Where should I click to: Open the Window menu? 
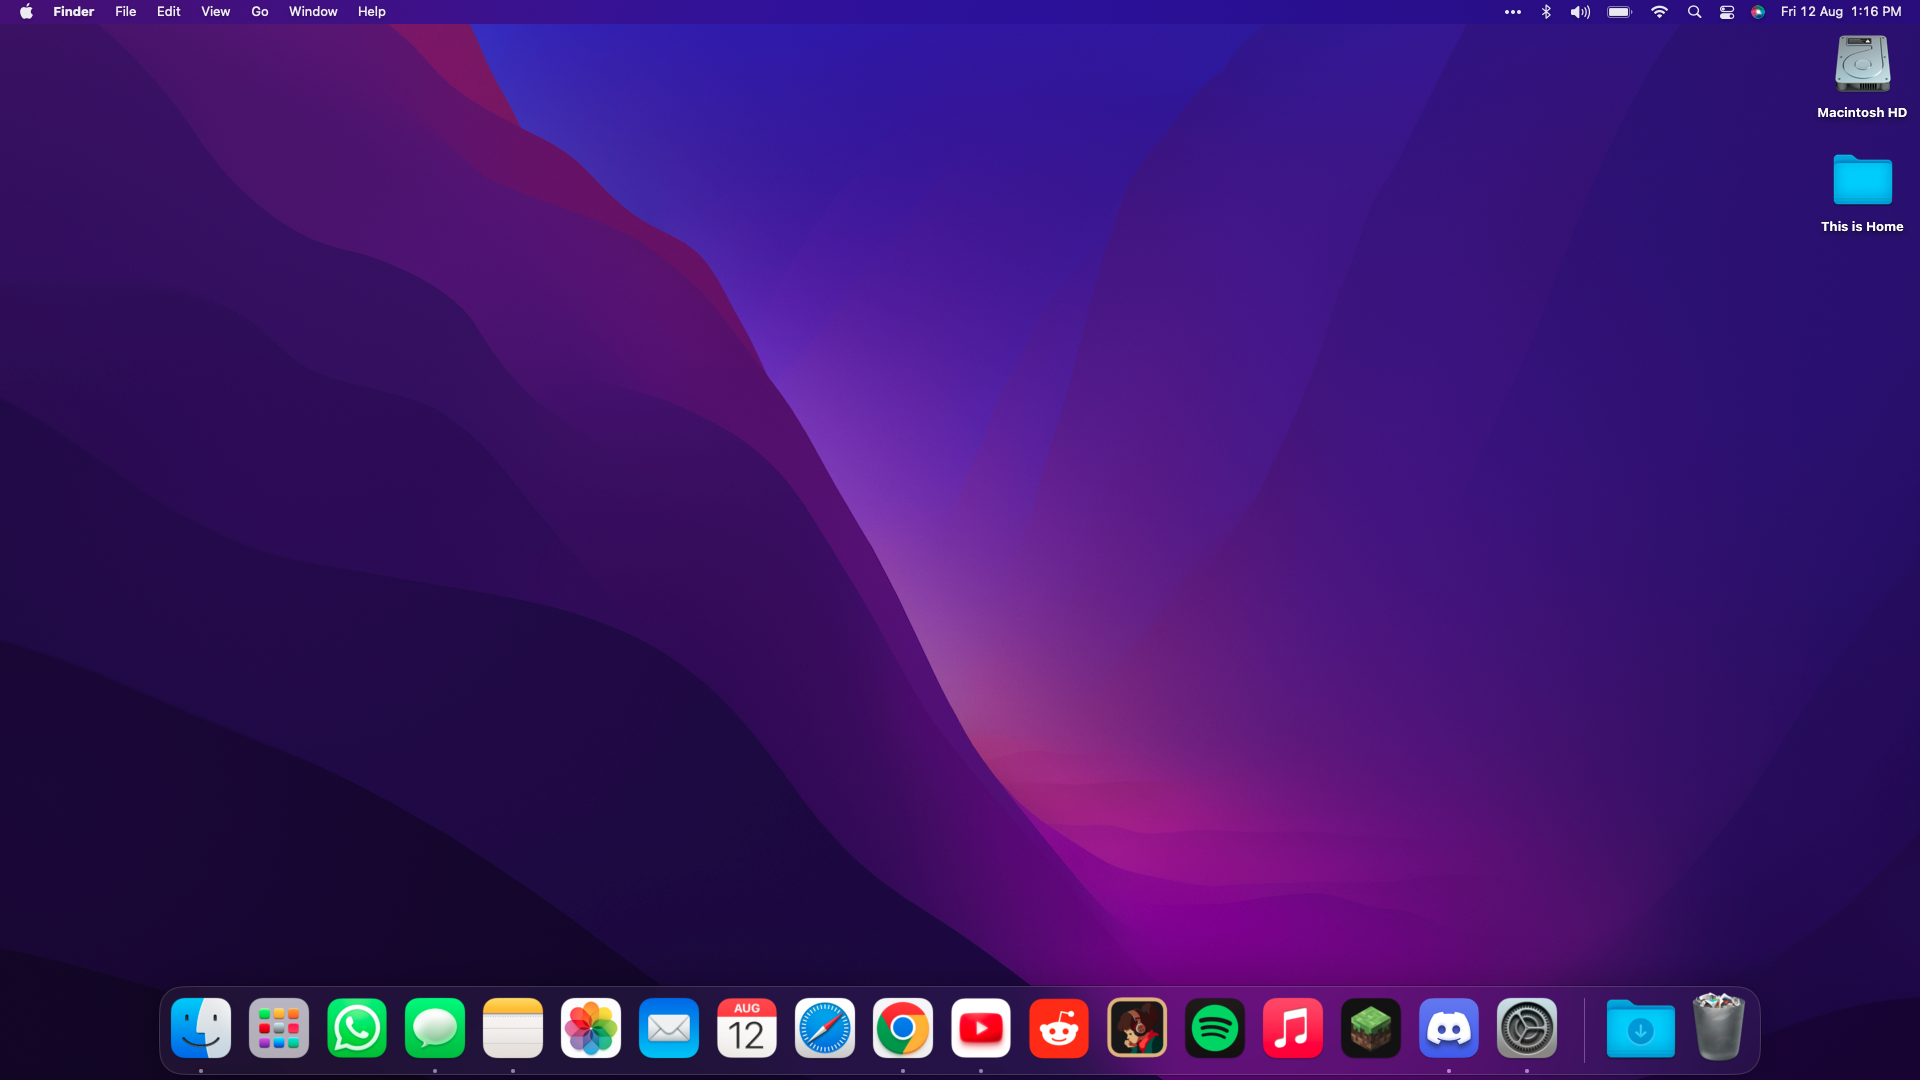coord(313,12)
